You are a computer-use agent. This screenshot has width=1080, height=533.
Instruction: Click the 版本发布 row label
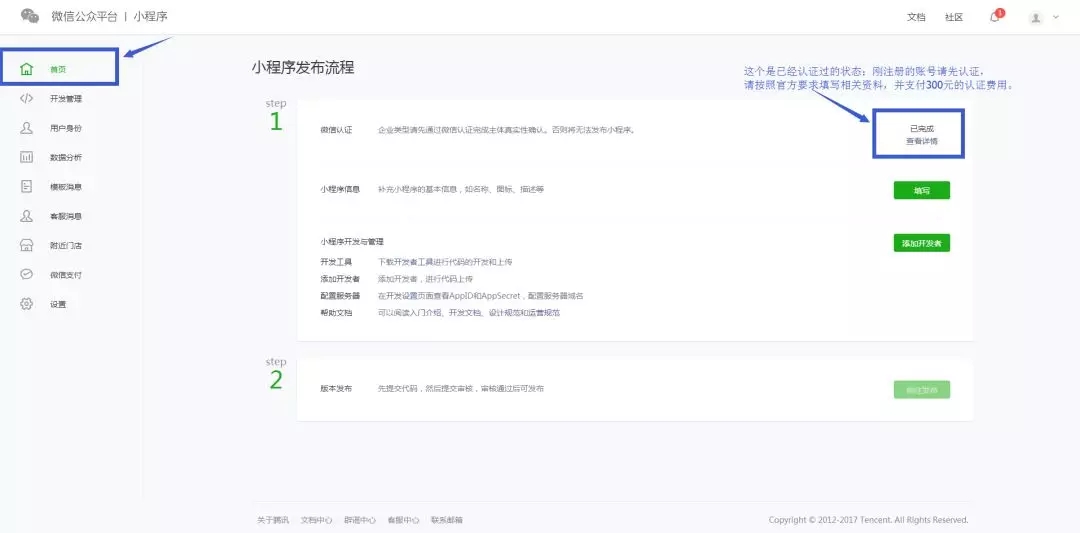[336, 388]
